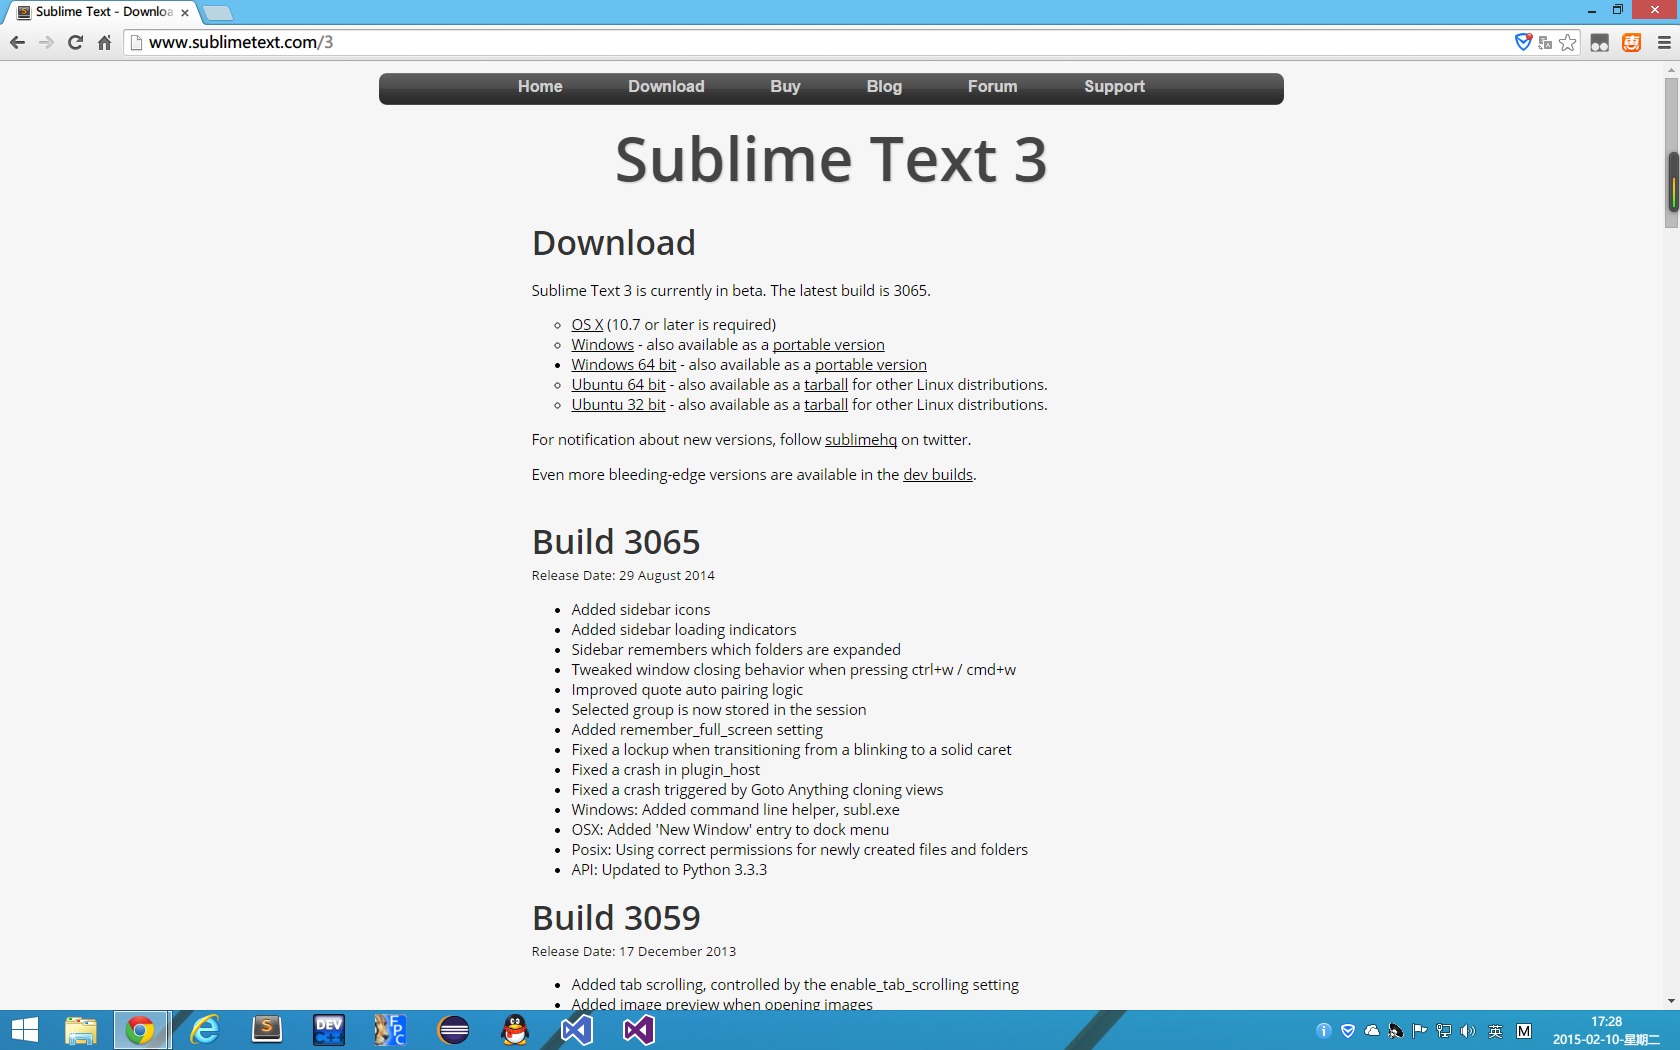The width and height of the screenshot is (1680, 1050).
Task: Go back with the browser back arrow
Action: (x=17, y=42)
